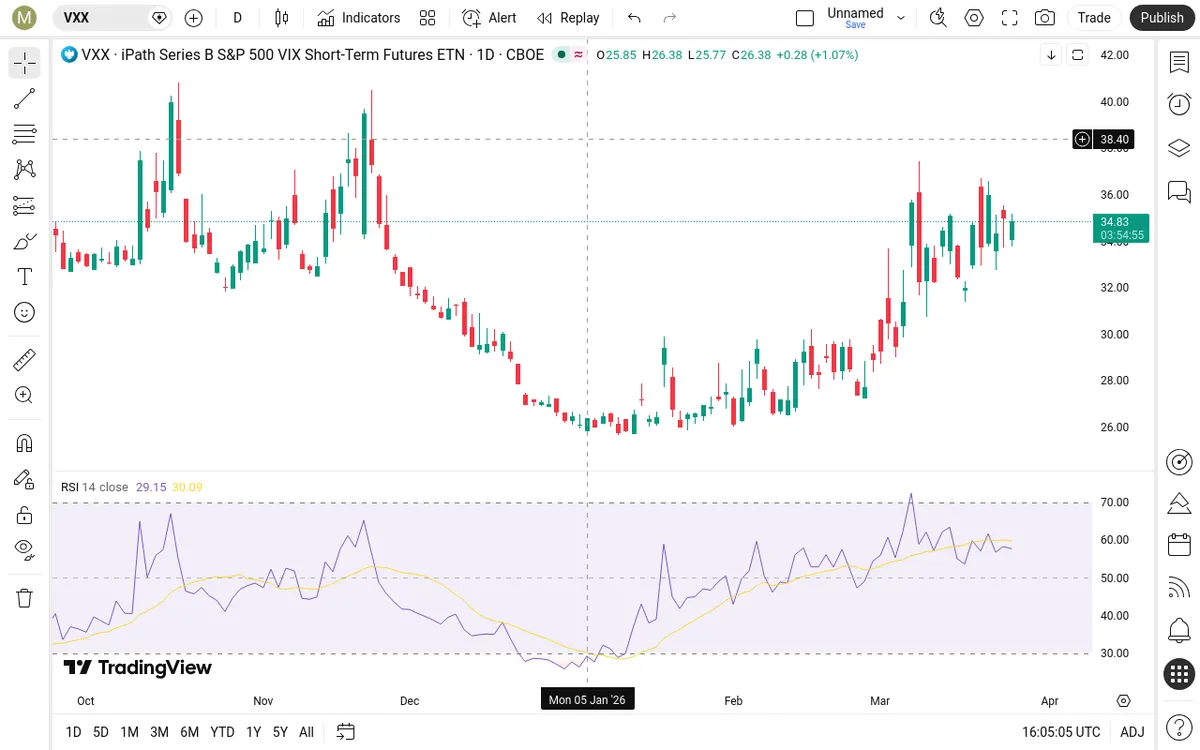
Task: Click the Publish button
Action: [1162, 18]
